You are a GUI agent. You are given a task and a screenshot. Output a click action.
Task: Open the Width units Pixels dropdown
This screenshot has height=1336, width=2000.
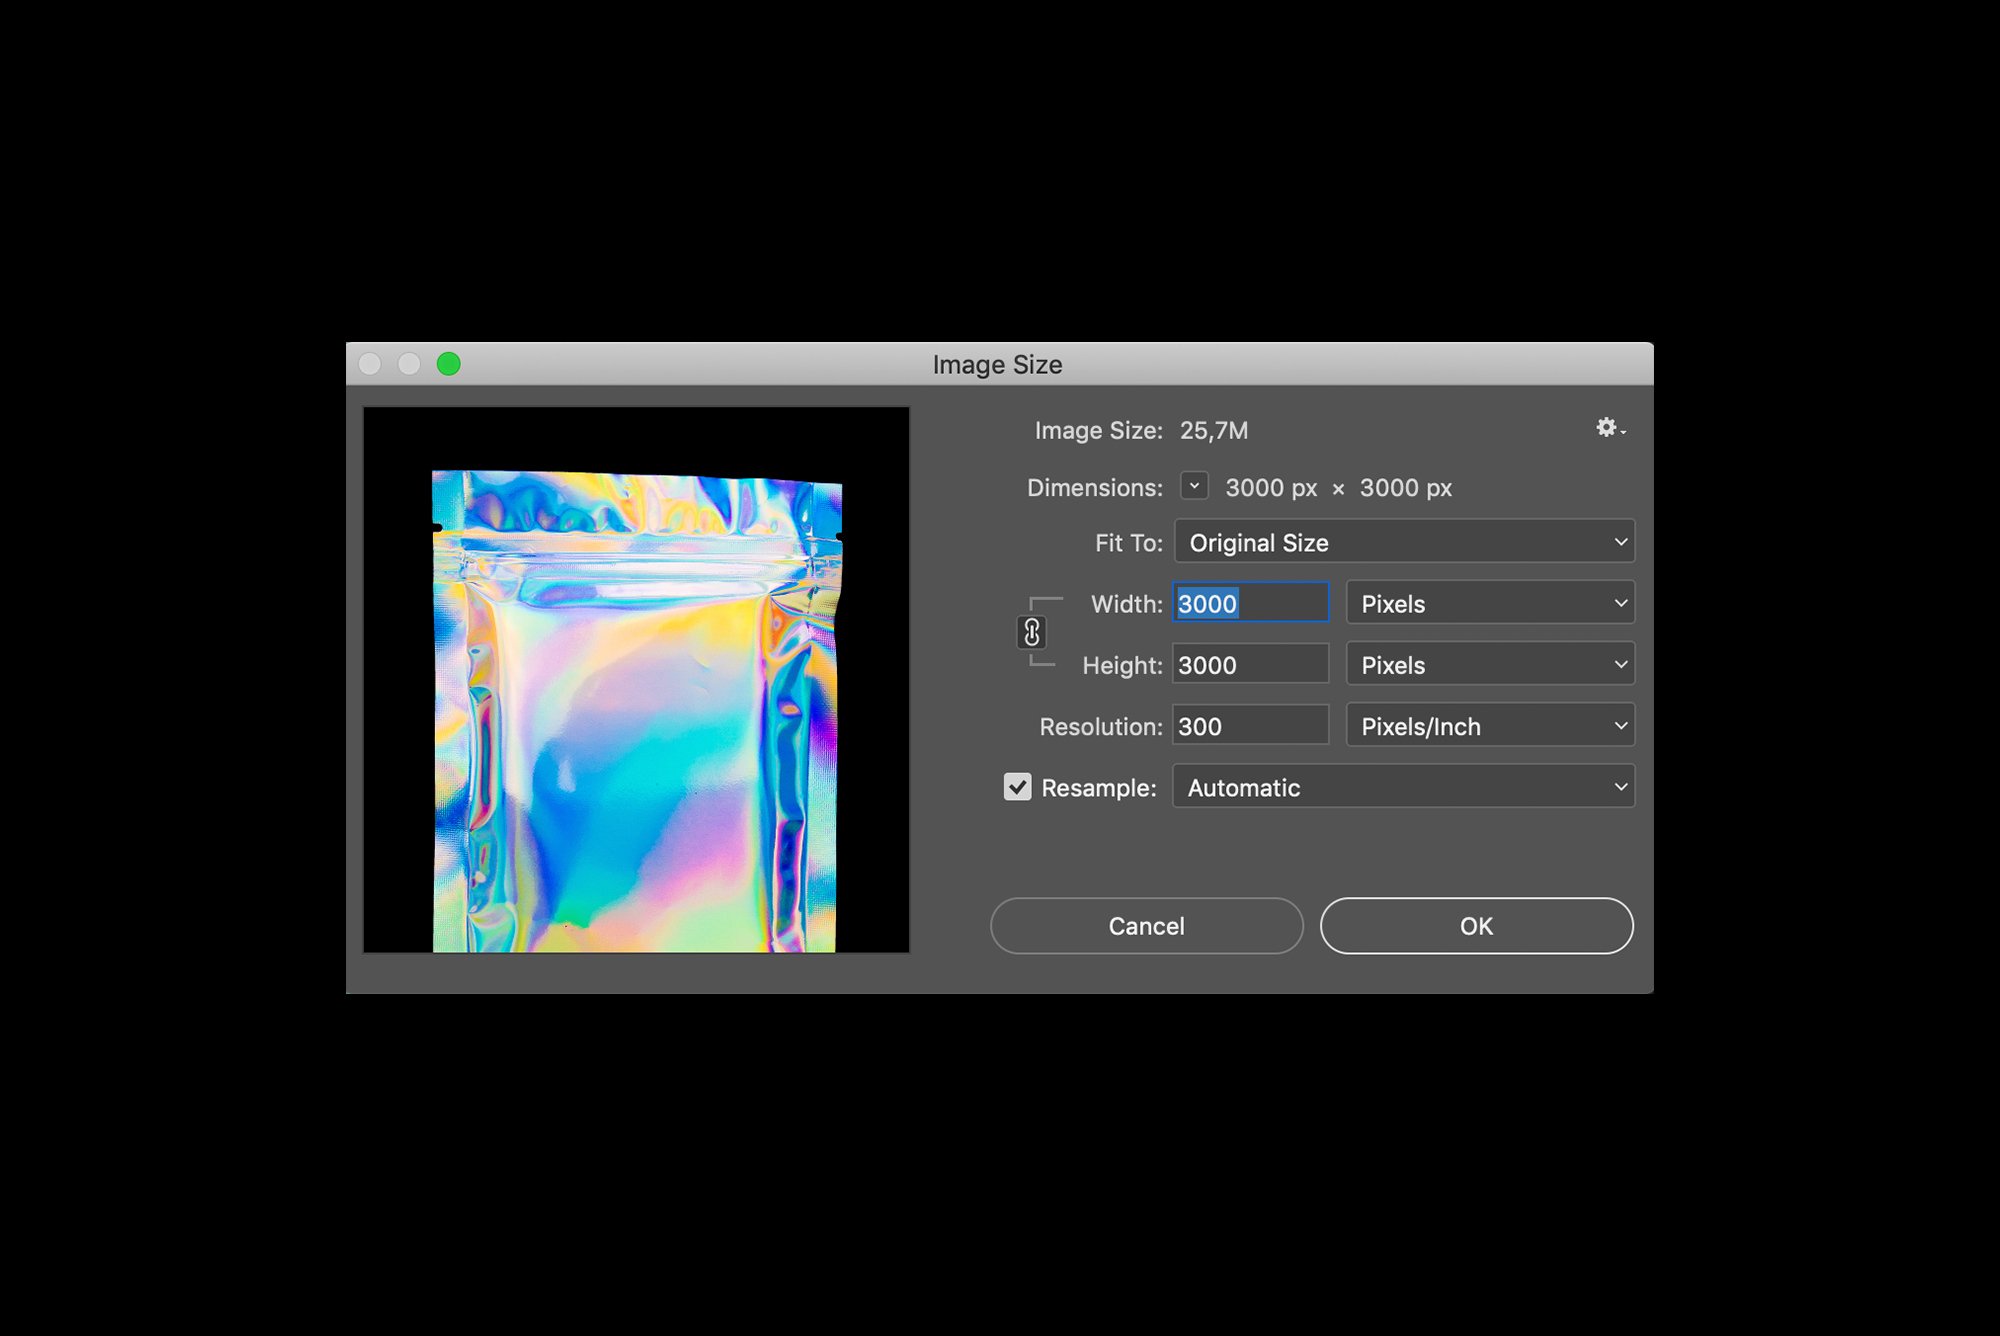(1490, 603)
